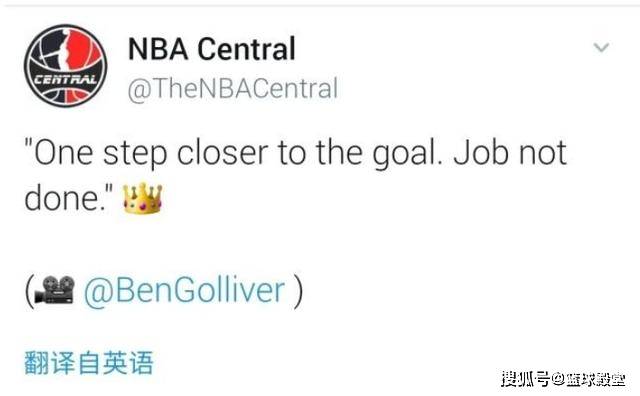Open the tweet's more-actions arrow menu
The width and height of the screenshot is (640, 396).
tap(601, 47)
